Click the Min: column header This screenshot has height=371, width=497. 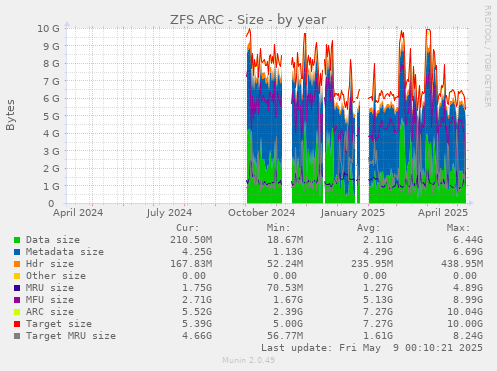point(278,228)
